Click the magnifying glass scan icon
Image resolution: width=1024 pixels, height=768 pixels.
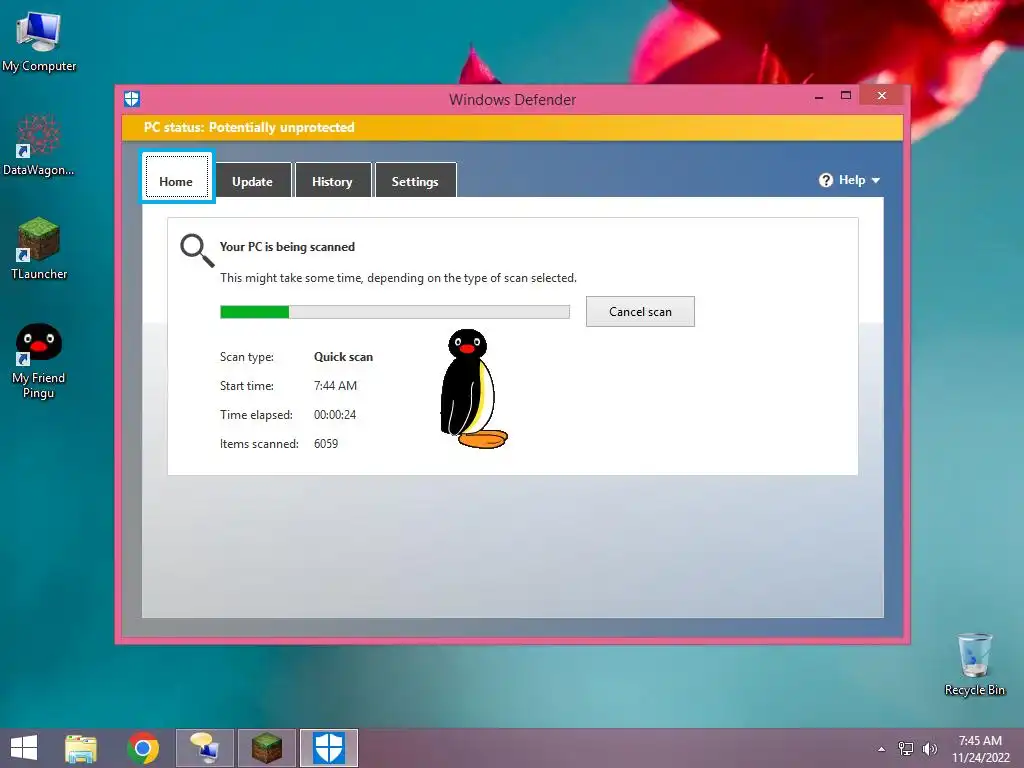tap(197, 251)
